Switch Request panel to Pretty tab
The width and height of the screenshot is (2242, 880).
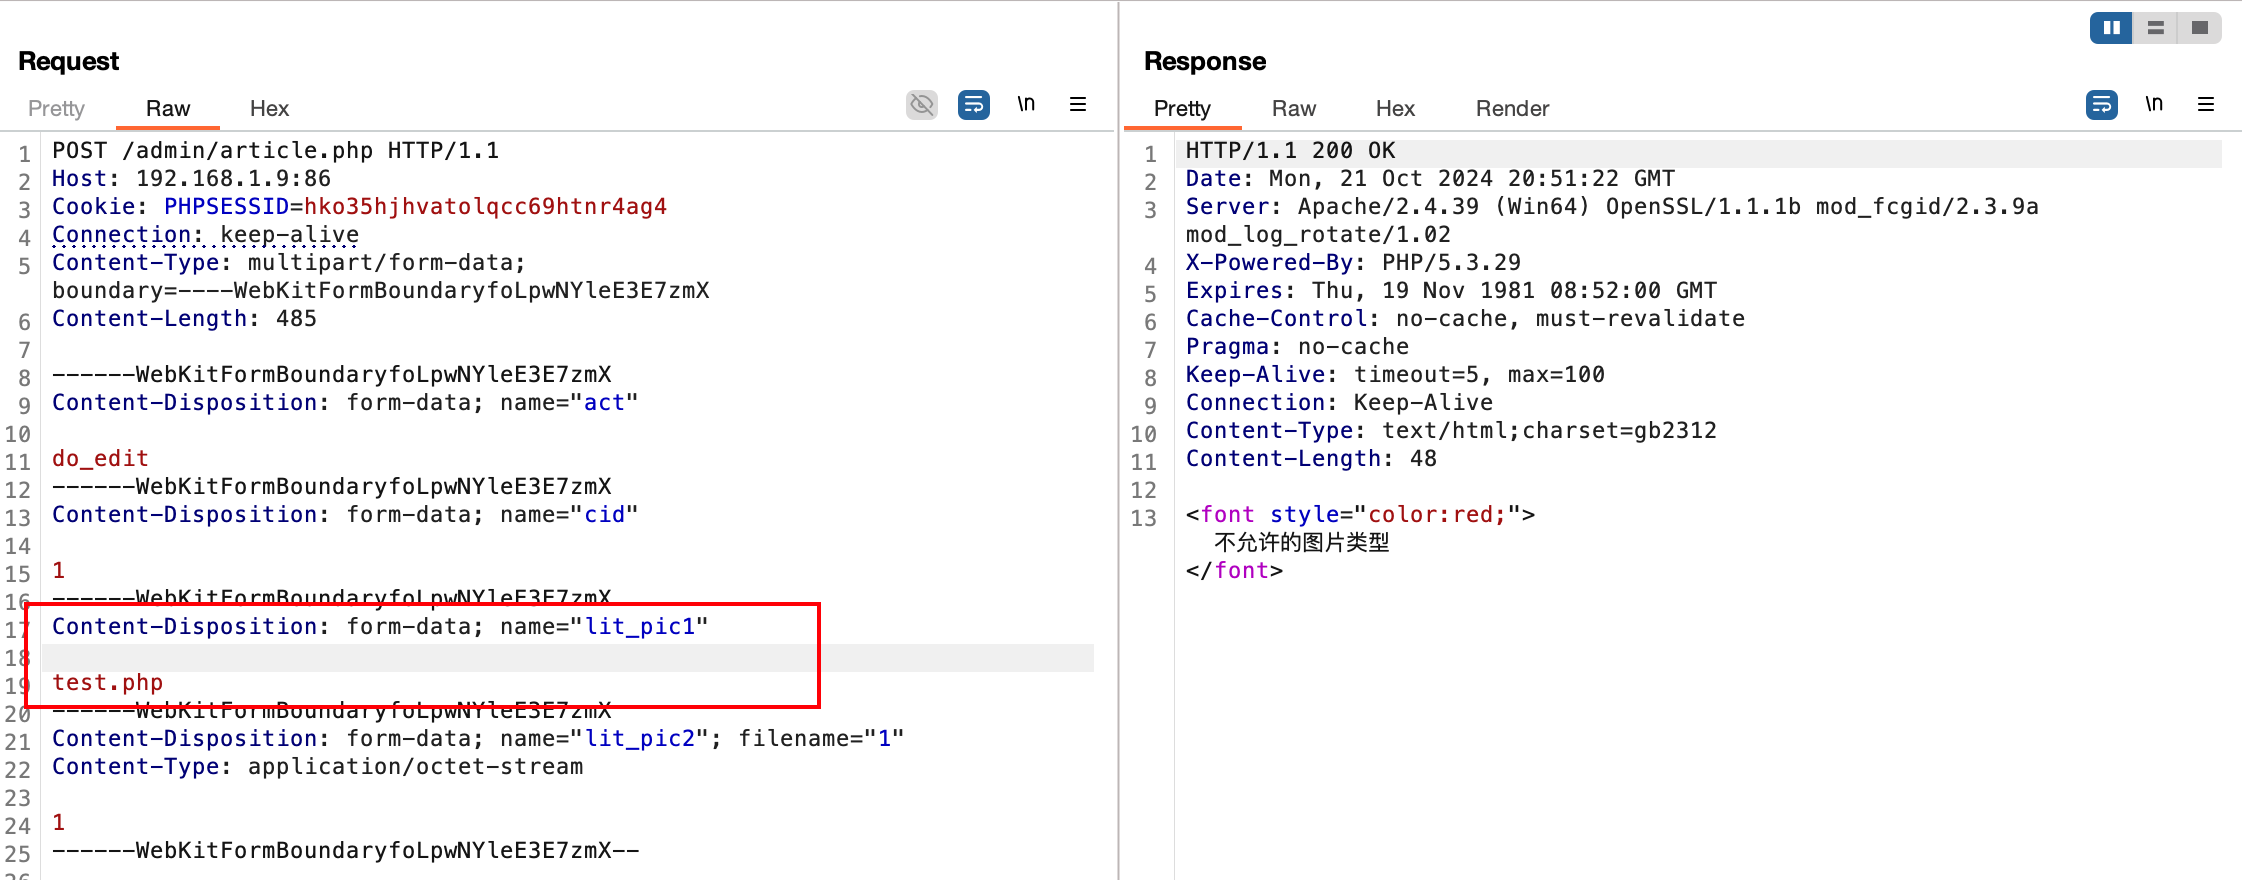tap(56, 108)
